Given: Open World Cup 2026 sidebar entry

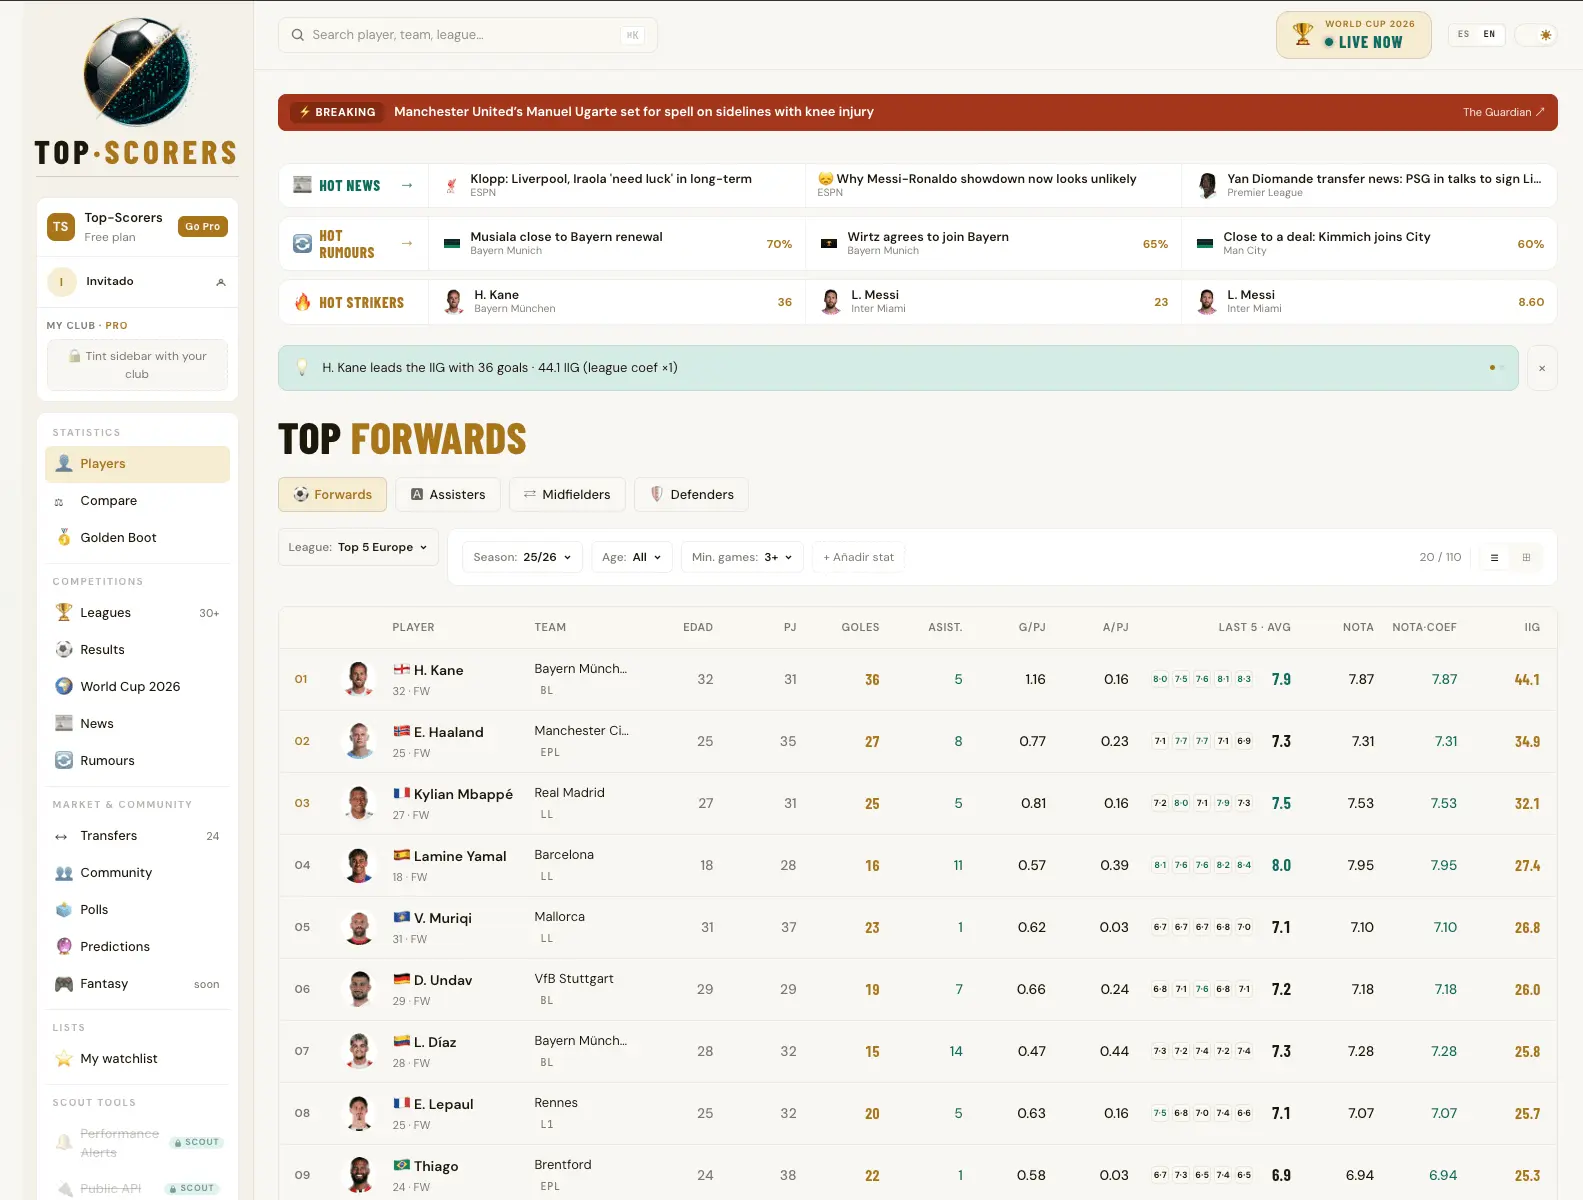Looking at the screenshot, I should (x=137, y=687).
